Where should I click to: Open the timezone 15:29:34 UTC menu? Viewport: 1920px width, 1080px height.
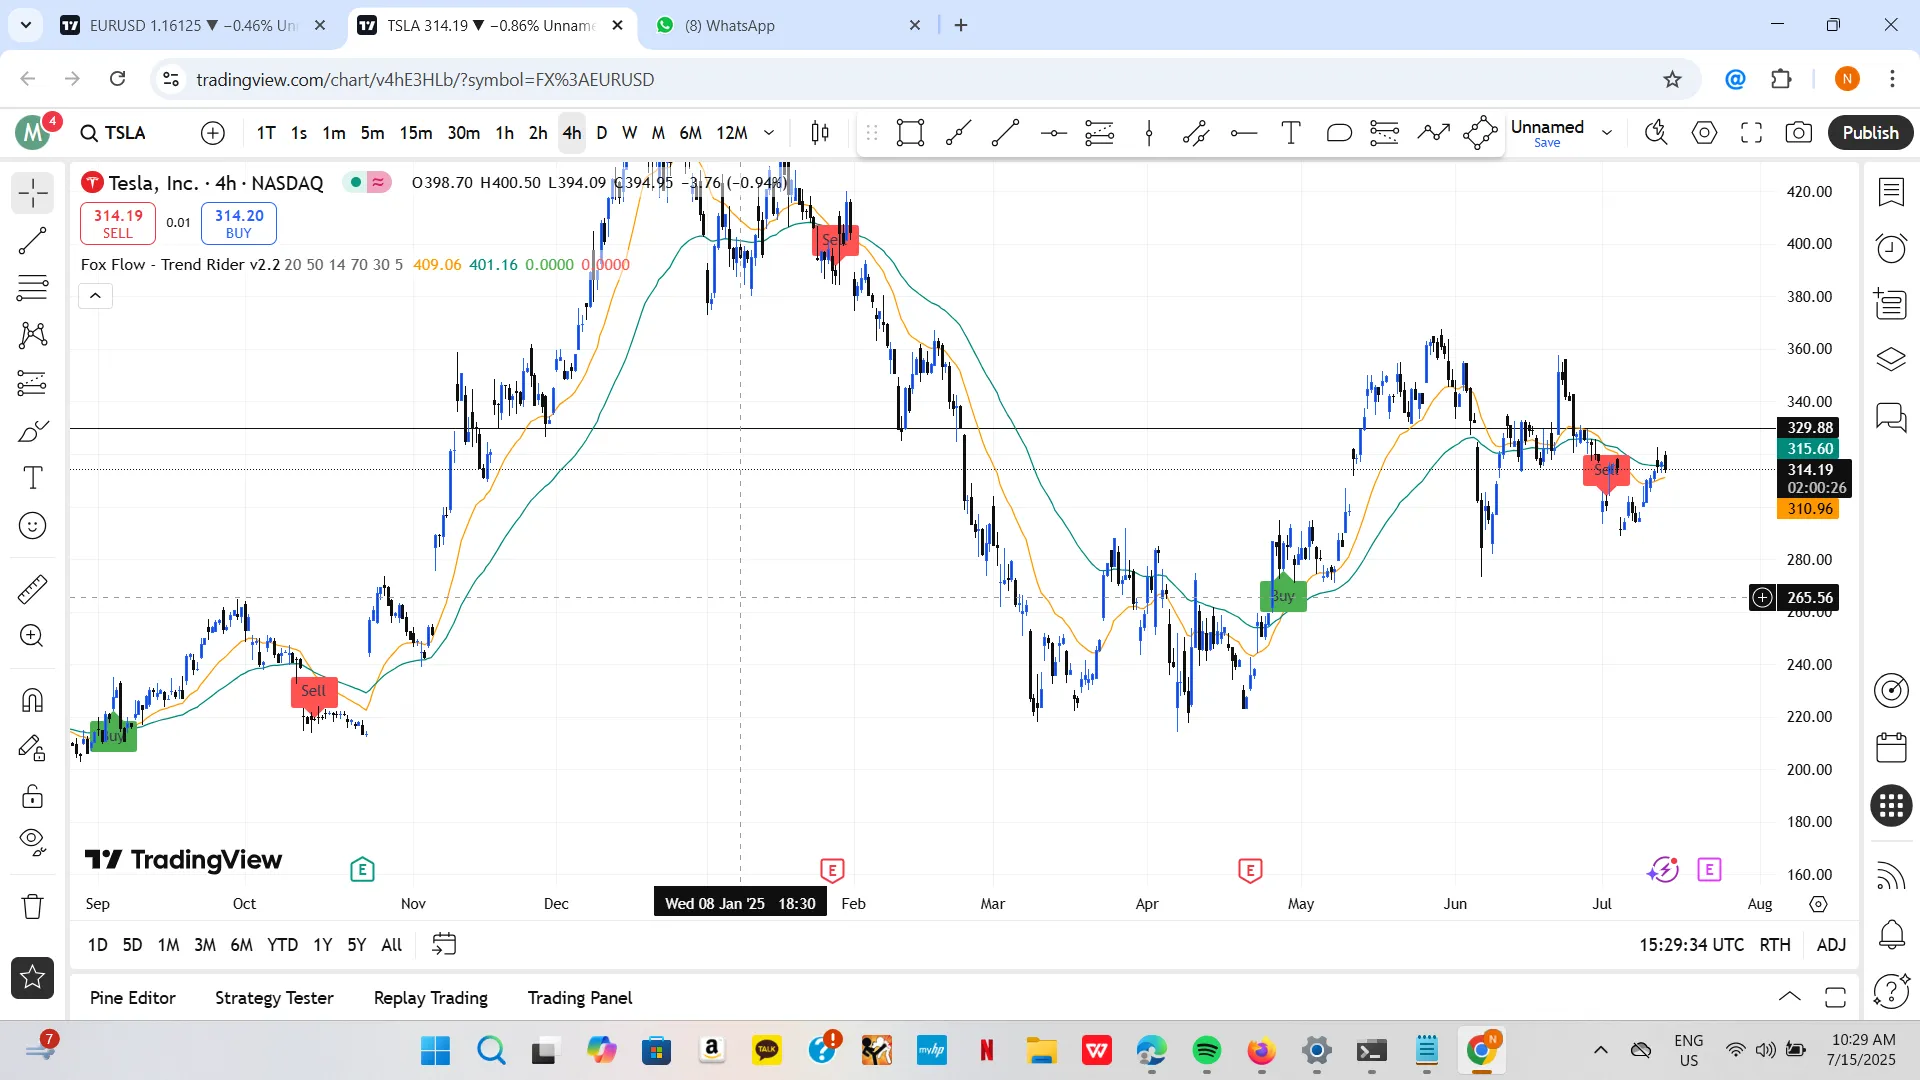[x=1691, y=945]
